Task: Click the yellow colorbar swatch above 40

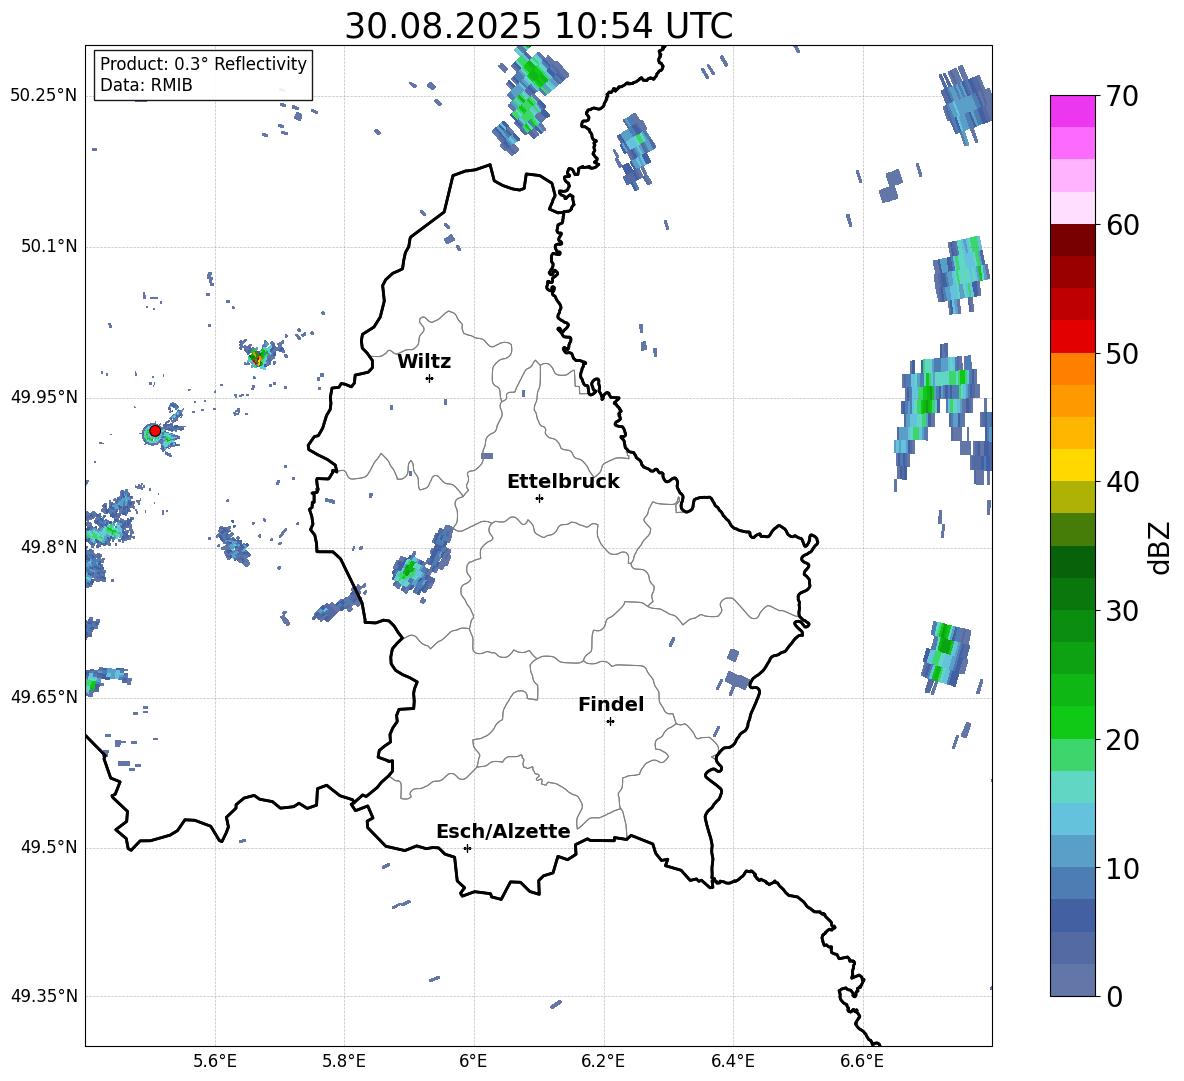Action: click(1072, 465)
